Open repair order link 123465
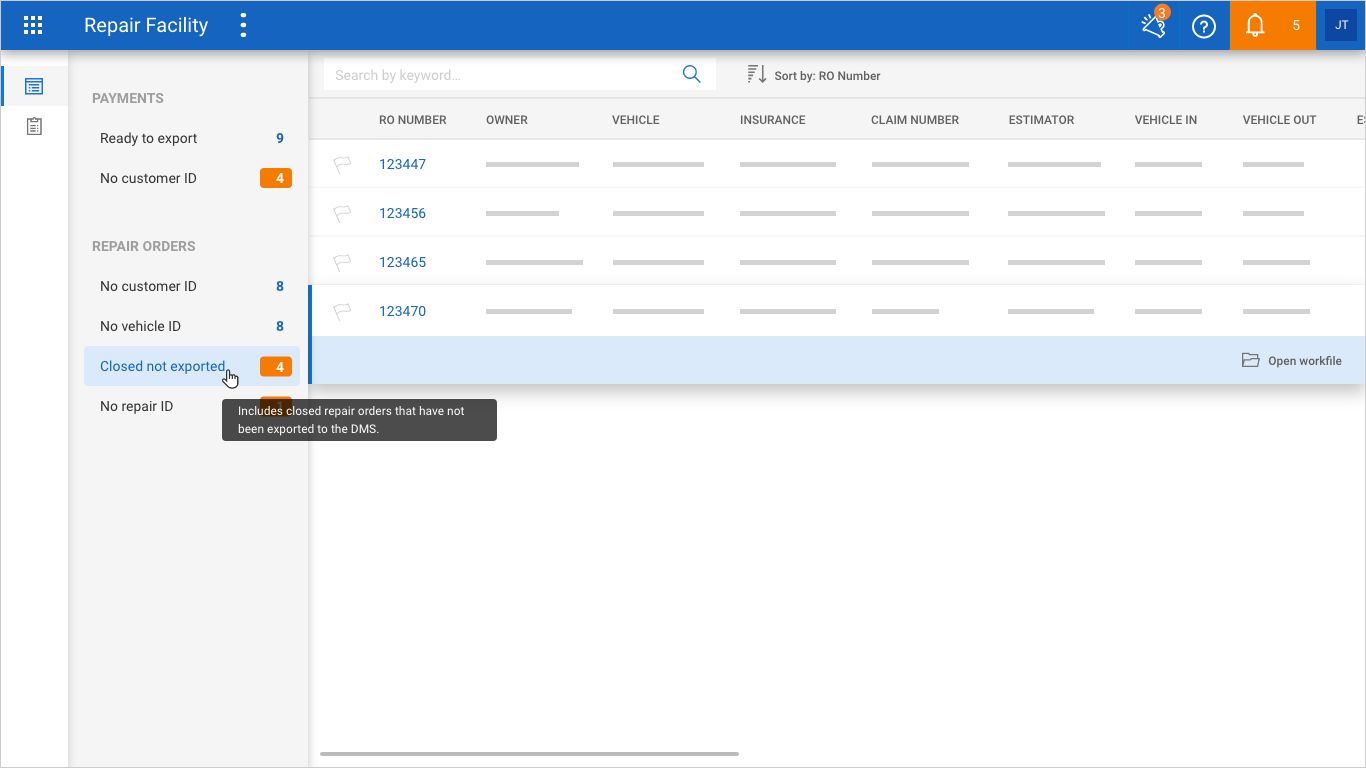The height and width of the screenshot is (768, 1366). pos(402,262)
